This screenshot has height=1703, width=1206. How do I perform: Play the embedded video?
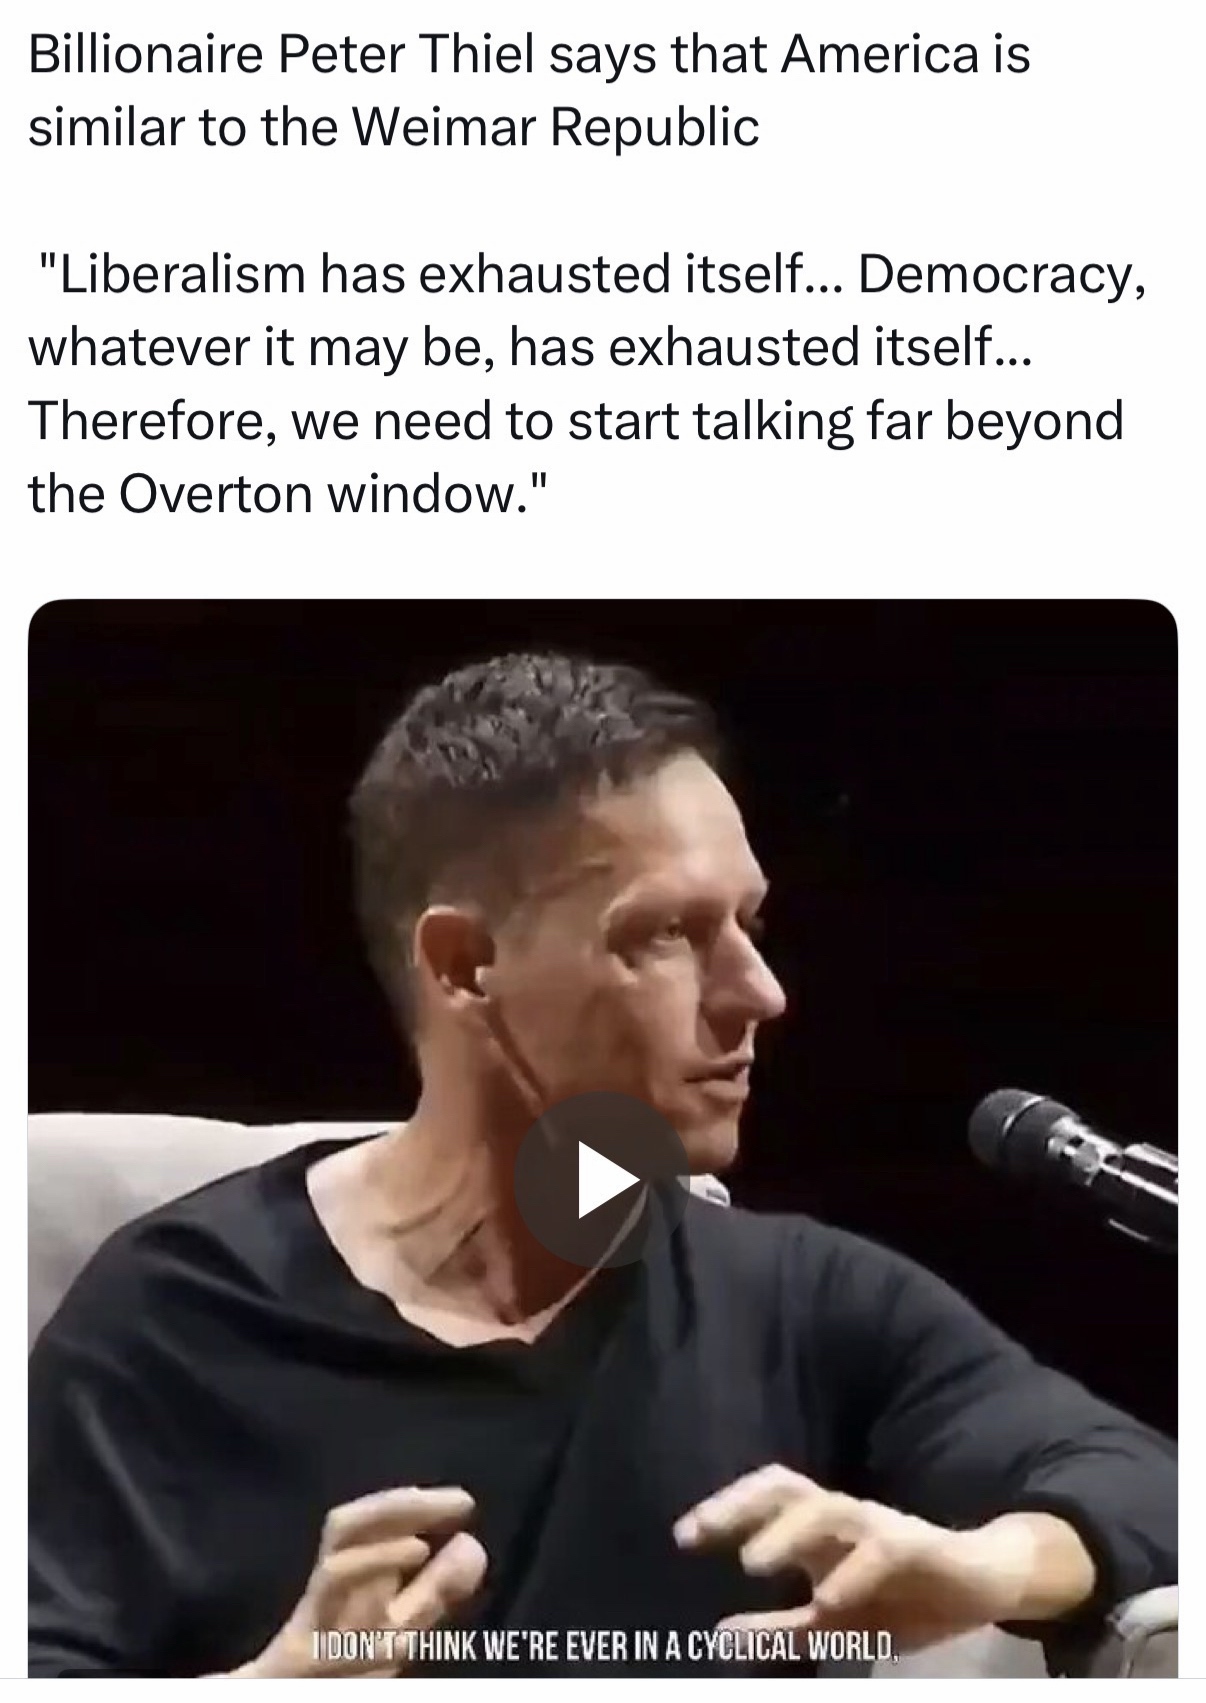602,1180
